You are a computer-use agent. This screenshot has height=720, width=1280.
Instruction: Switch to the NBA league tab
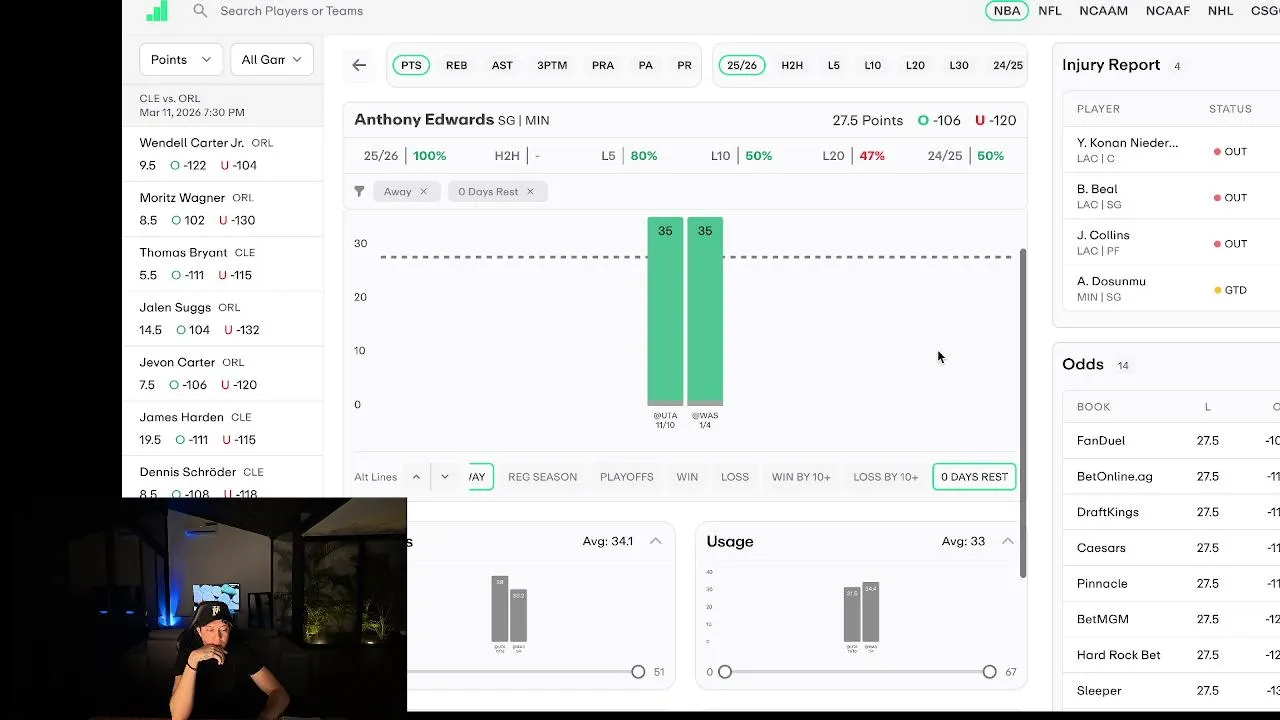pos(1007,11)
